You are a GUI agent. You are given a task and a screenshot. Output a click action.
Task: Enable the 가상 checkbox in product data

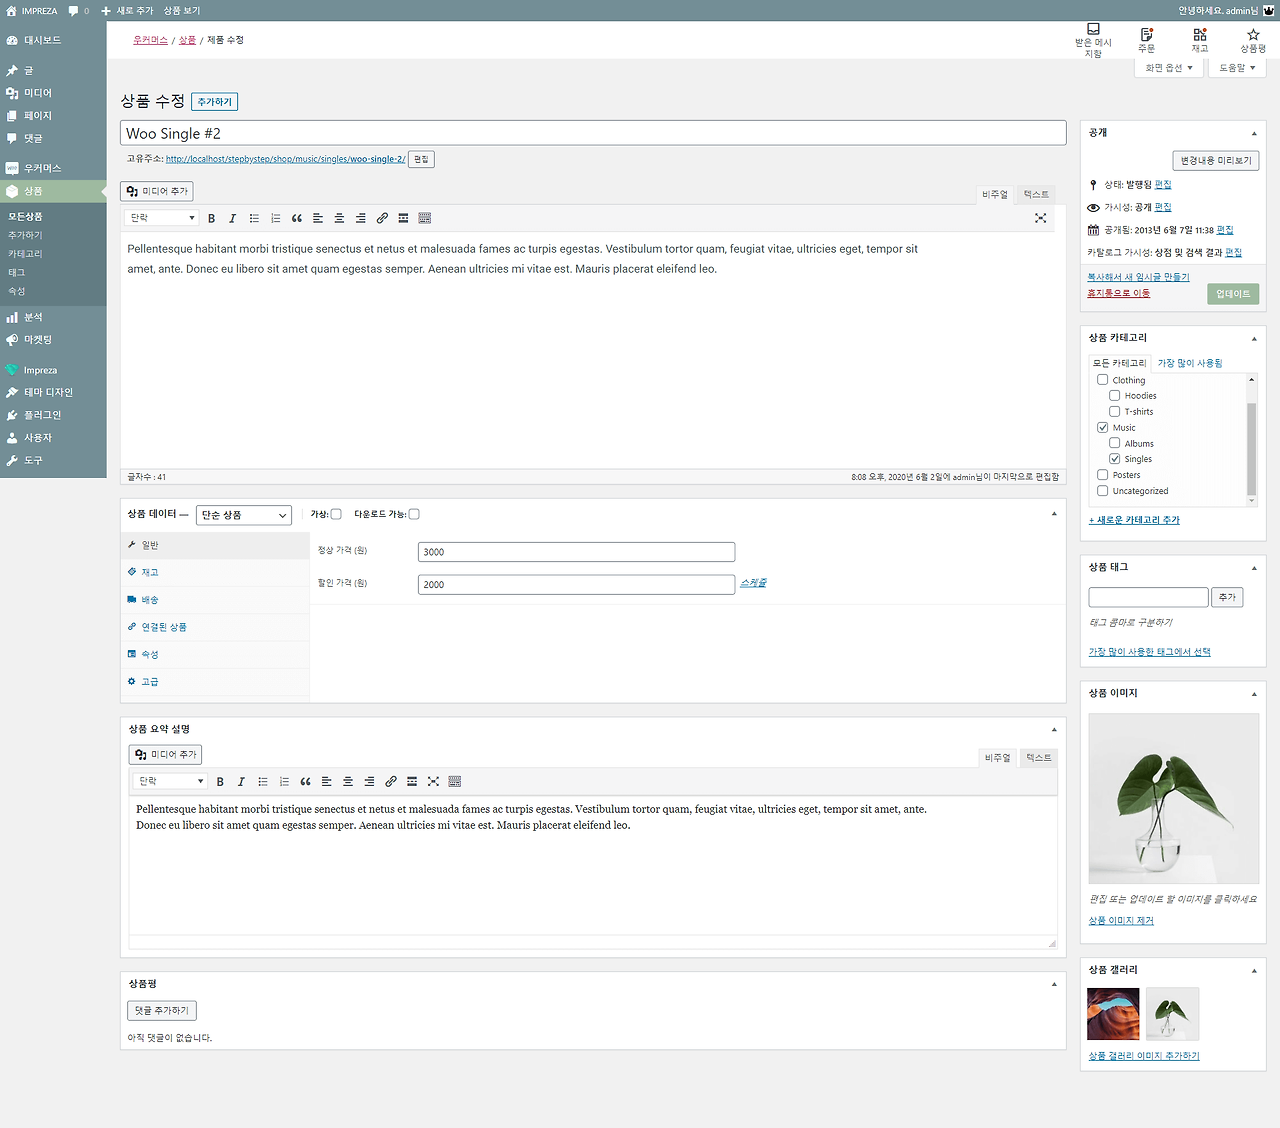pos(336,513)
